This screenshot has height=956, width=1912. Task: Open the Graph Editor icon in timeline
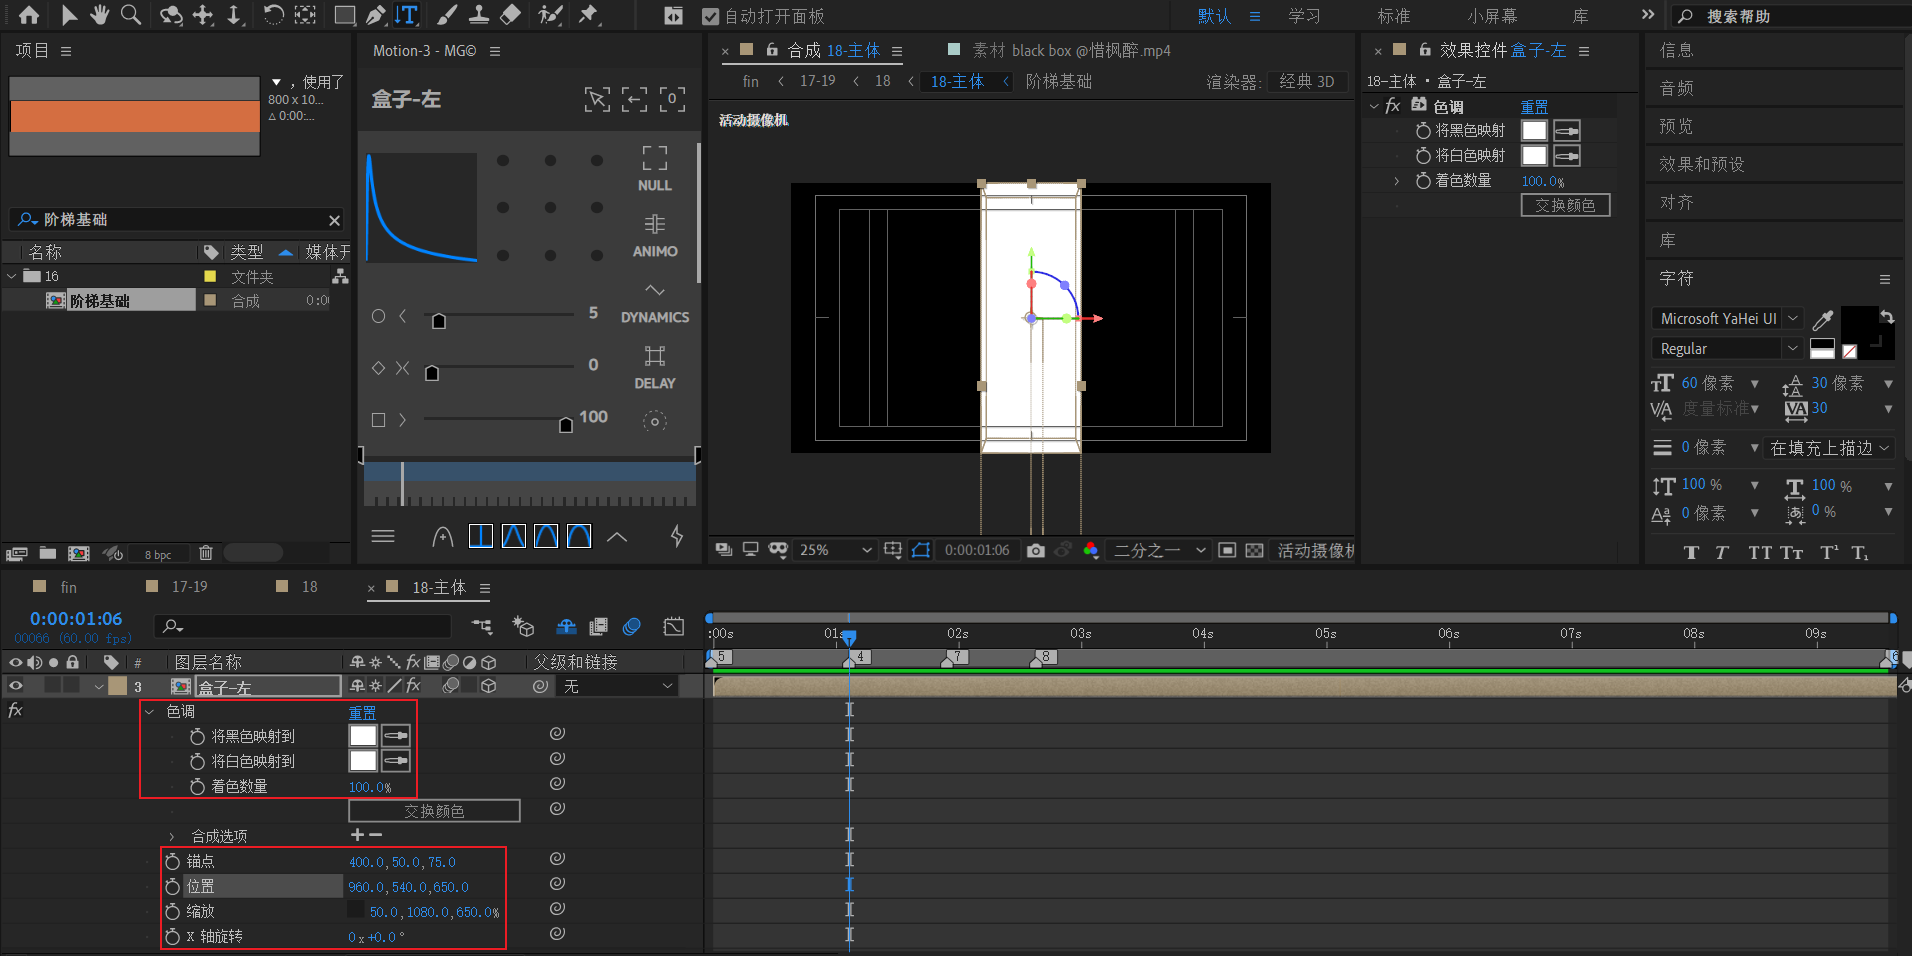pos(674,627)
